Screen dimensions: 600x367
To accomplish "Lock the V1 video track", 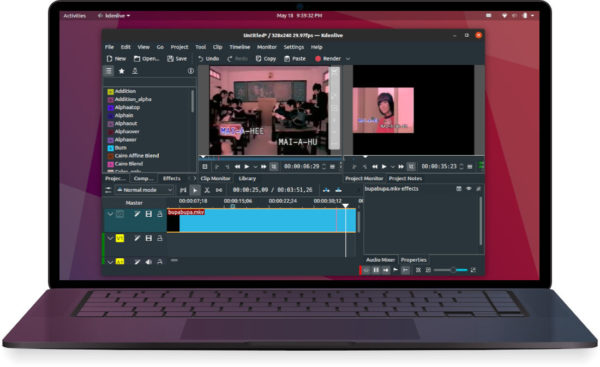I will click(160, 238).
